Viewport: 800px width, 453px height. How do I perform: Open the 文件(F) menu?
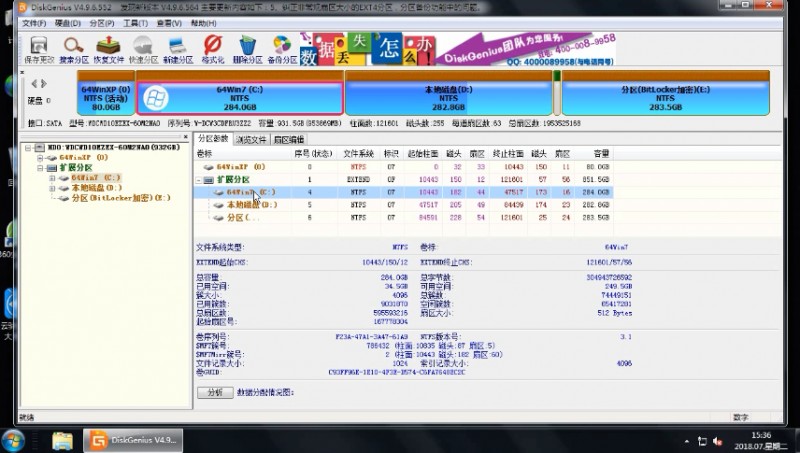pos(34,23)
